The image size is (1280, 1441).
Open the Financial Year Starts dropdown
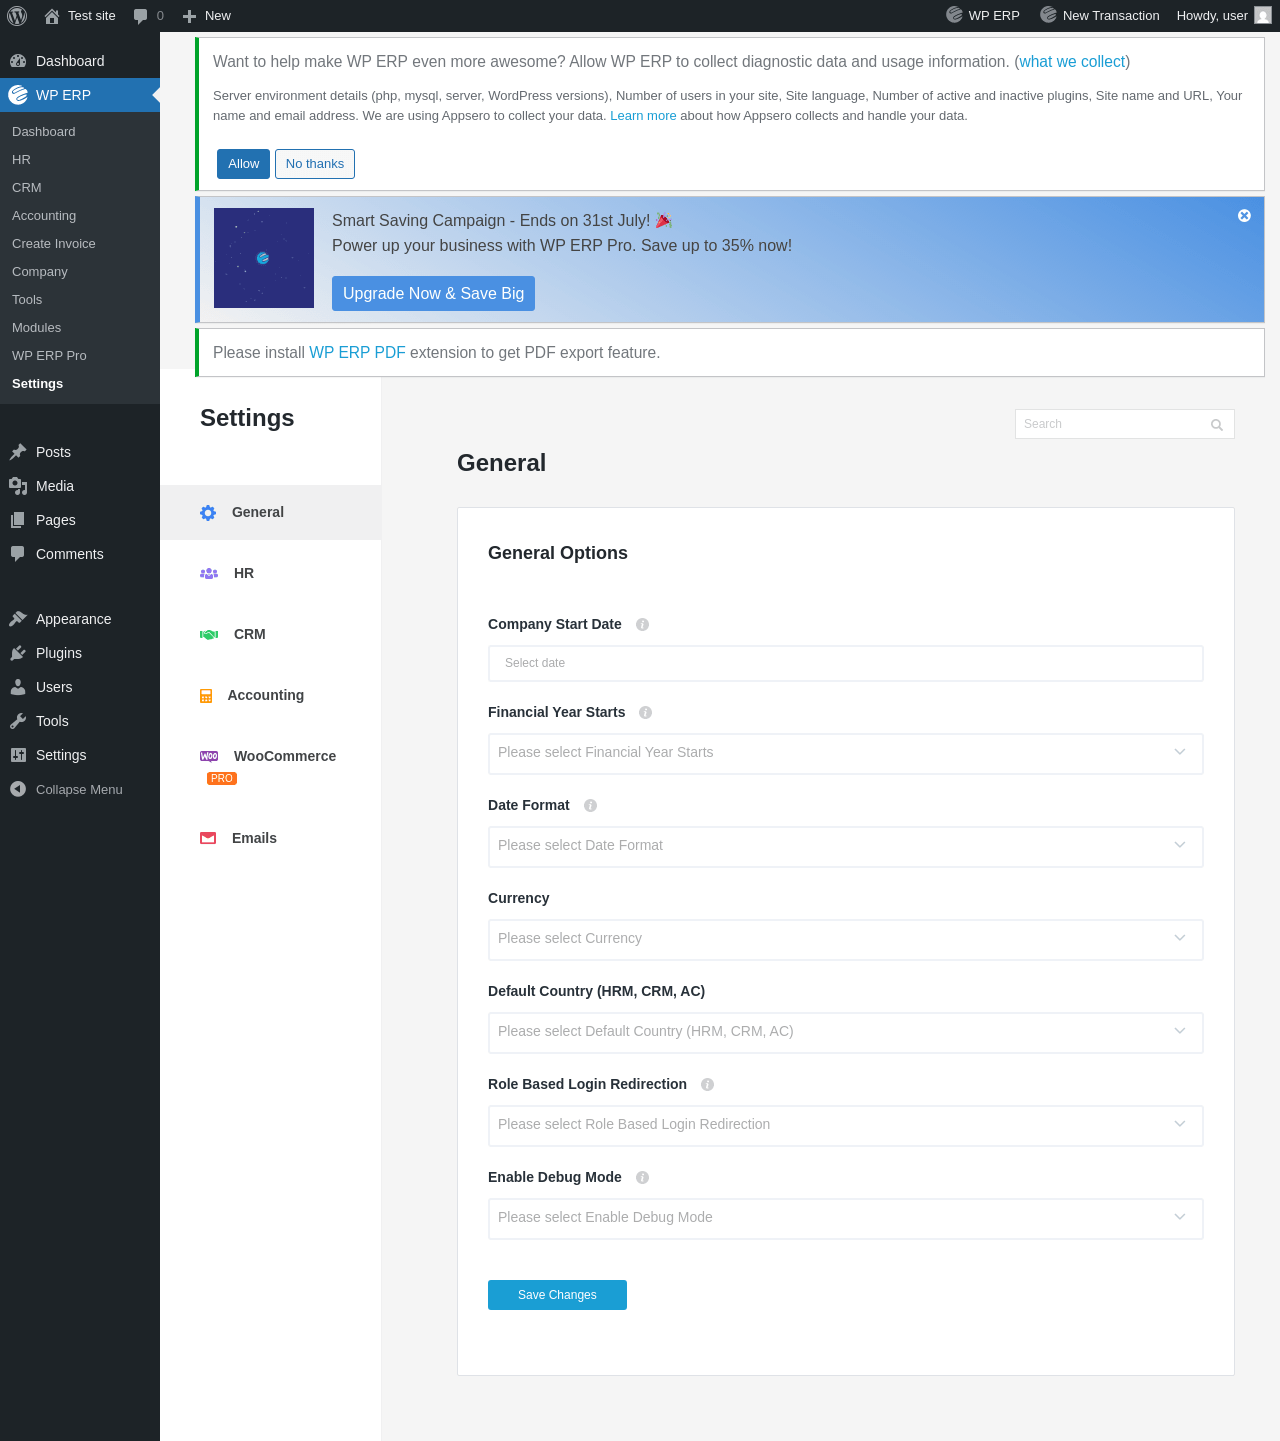click(846, 753)
